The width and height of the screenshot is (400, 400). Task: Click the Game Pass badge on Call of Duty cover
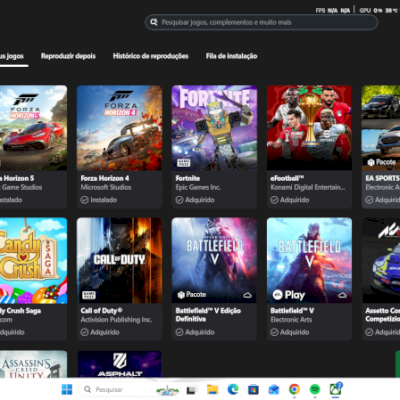89,295
